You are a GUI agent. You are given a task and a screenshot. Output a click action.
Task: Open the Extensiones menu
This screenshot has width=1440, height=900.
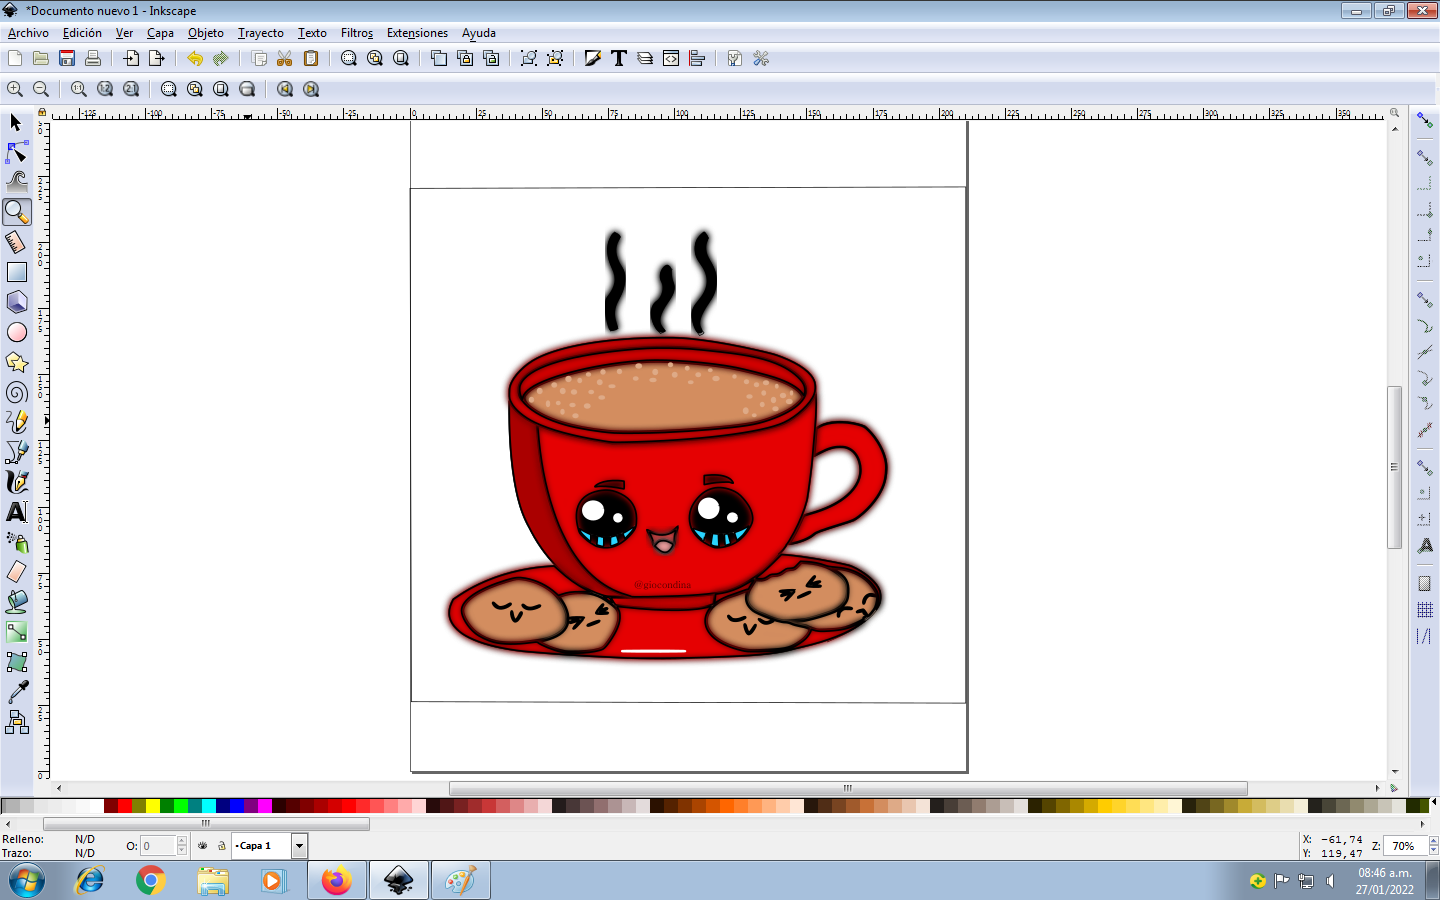click(x=417, y=33)
